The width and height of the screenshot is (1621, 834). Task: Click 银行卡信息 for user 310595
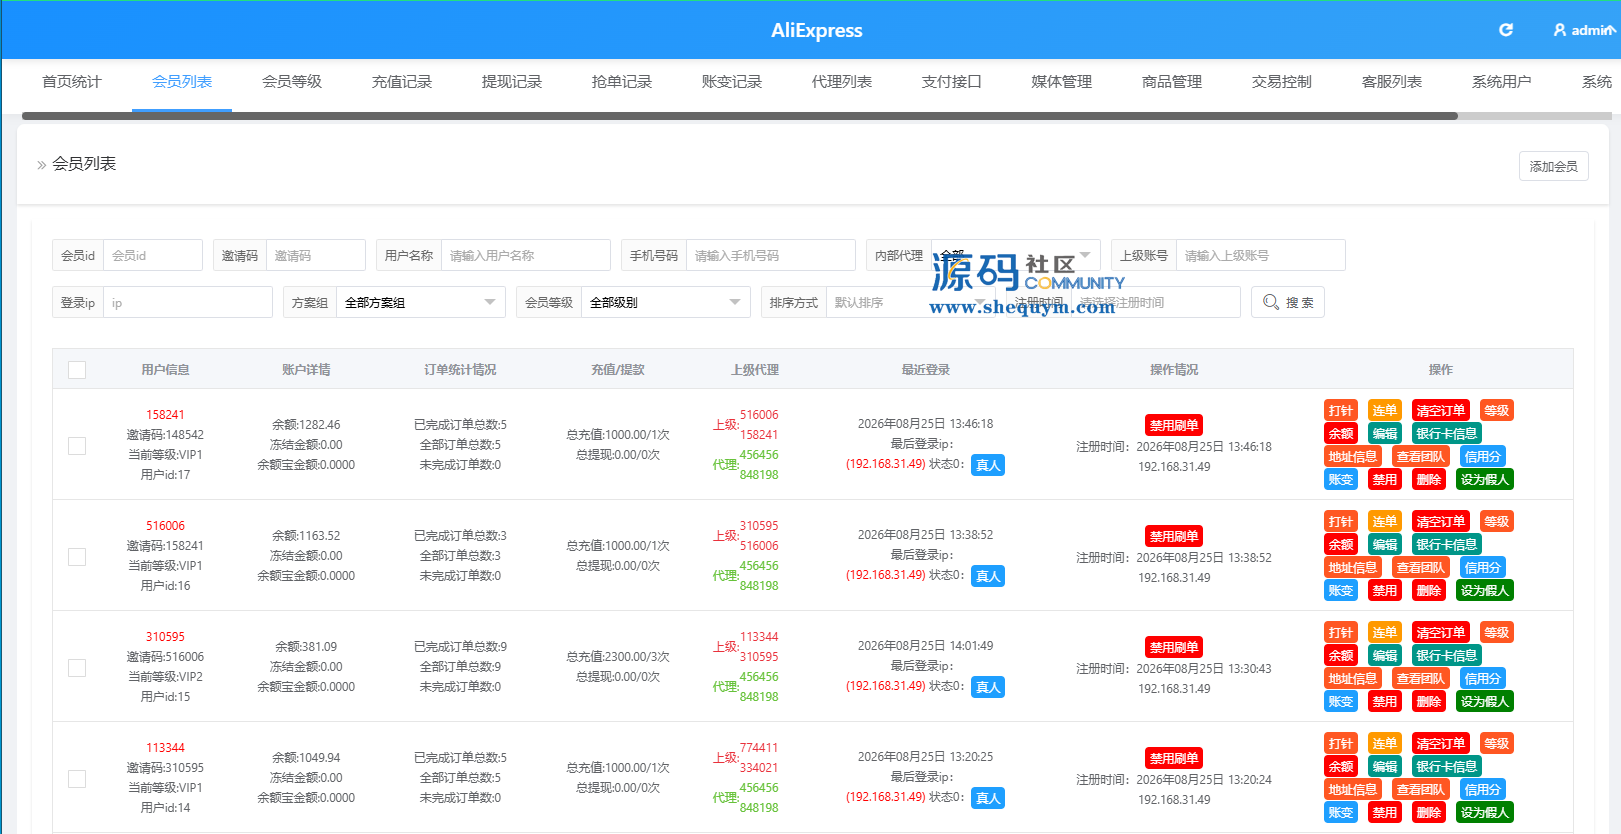coord(1446,656)
